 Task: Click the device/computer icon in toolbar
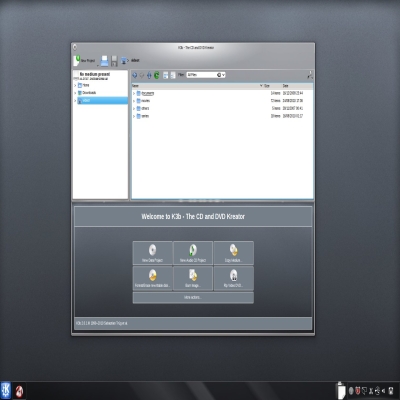pyautogui.click(x=124, y=61)
